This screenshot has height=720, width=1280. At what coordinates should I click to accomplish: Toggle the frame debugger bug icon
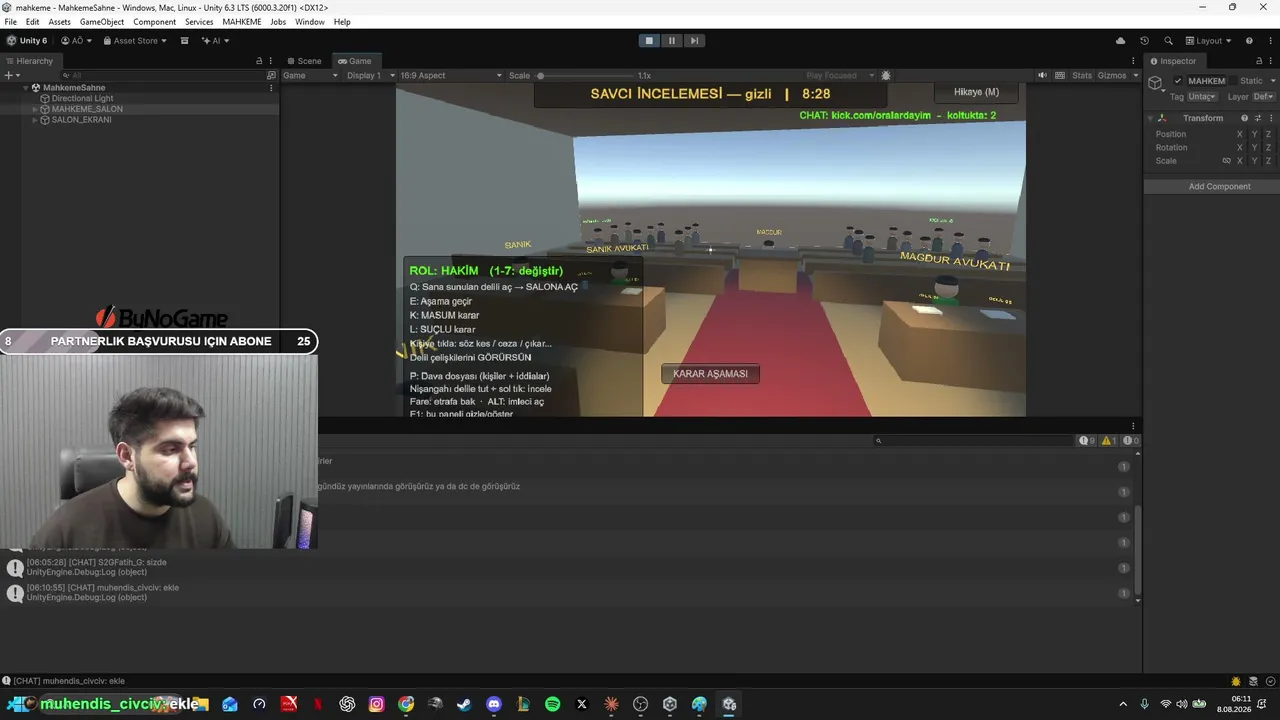tap(886, 75)
